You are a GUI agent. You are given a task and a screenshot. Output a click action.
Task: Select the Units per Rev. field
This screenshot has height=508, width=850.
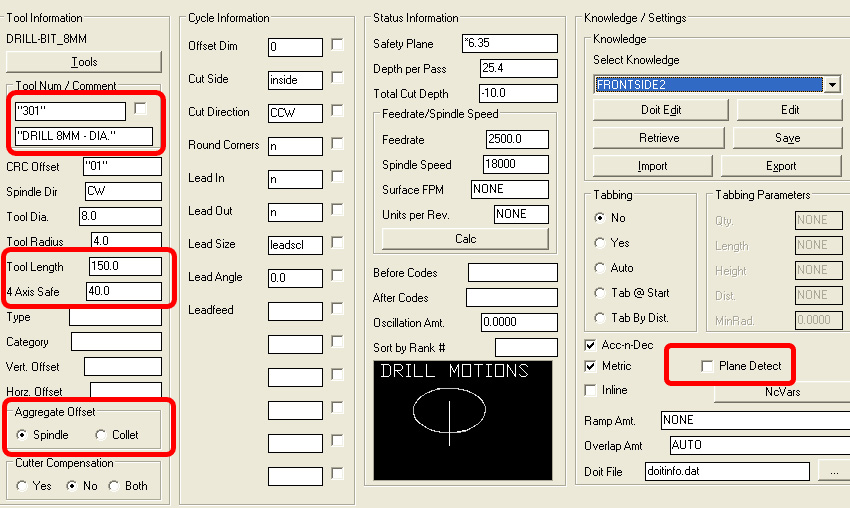pos(521,214)
